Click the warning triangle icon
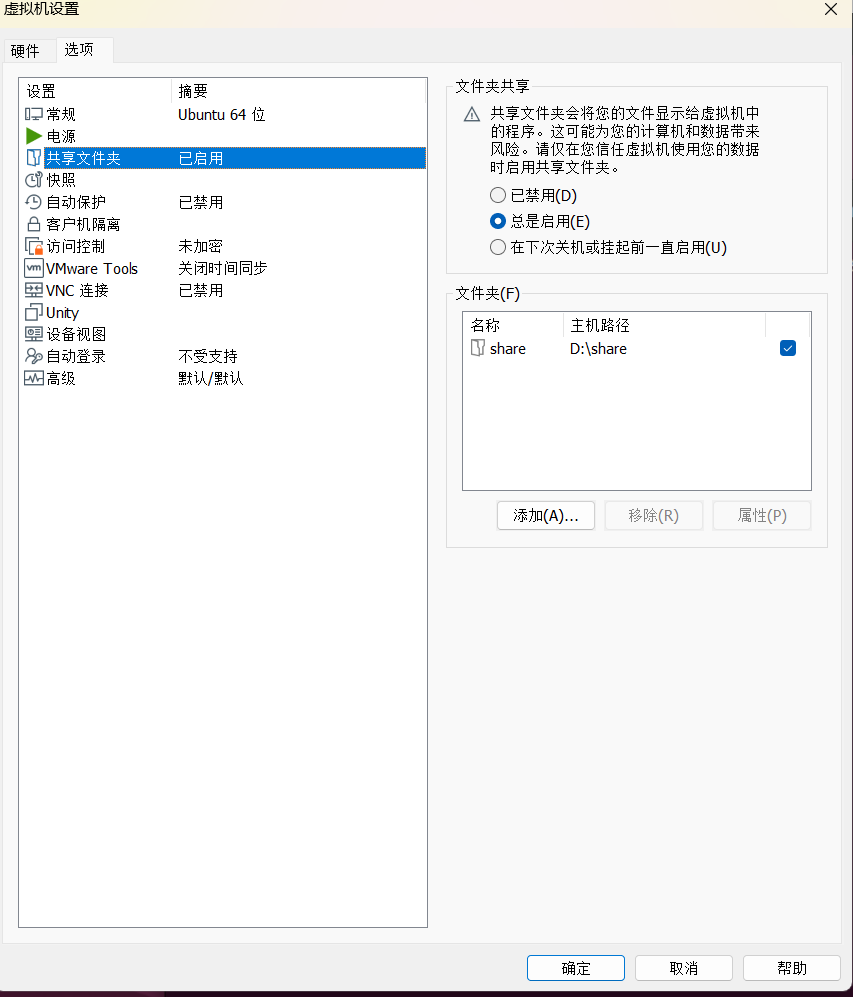Viewport: 853px width, 997px height. pyautogui.click(x=472, y=114)
